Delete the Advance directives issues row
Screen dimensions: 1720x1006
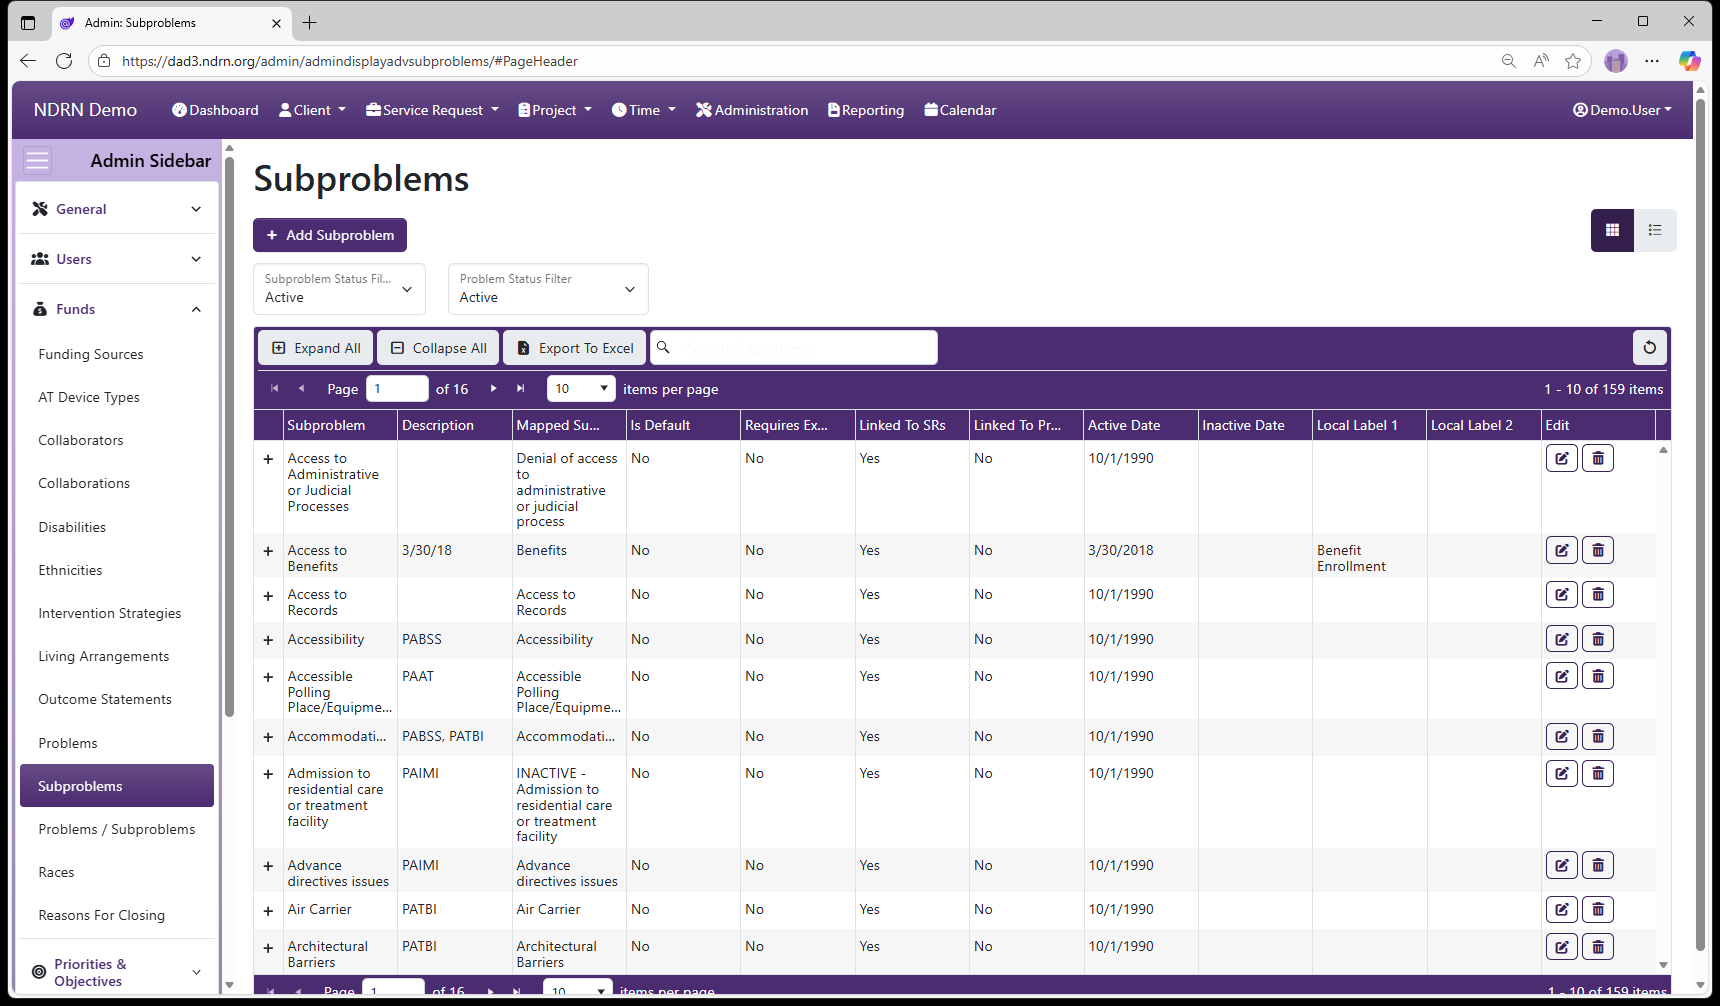tap(1597, 865)
